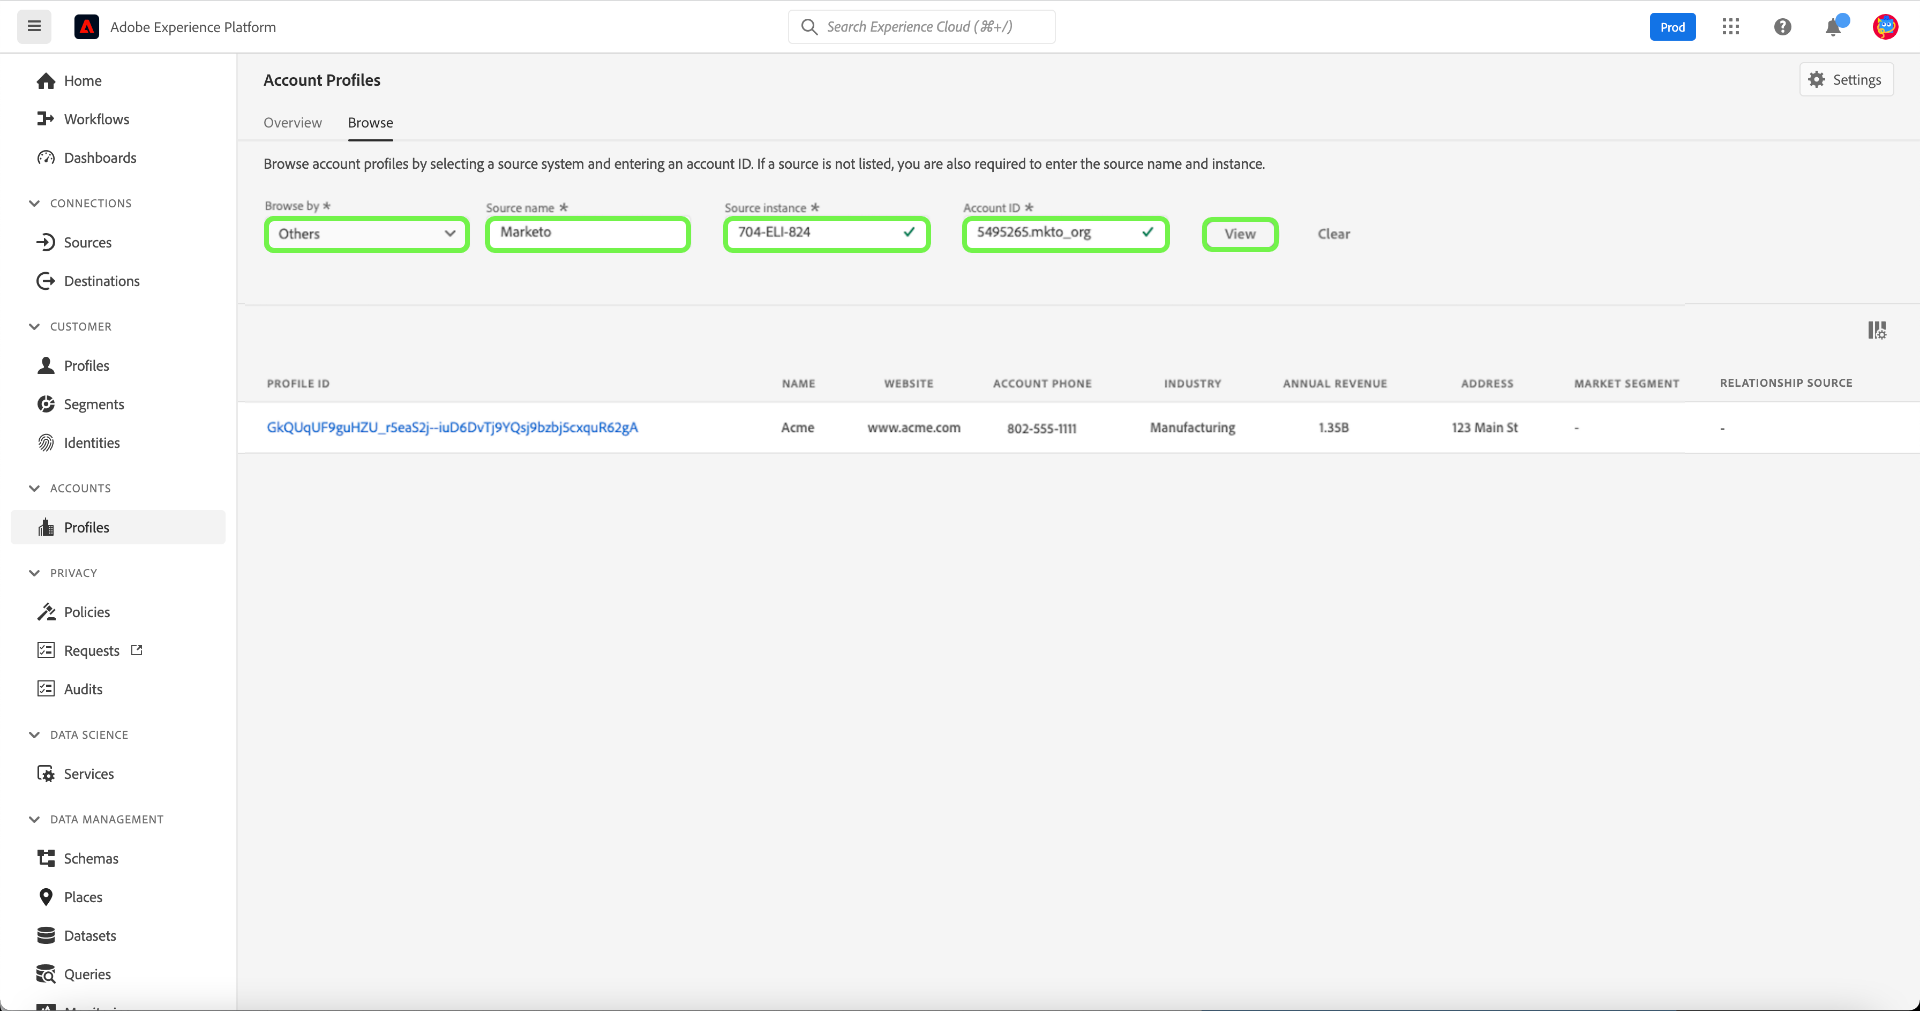Screen dimensions: 1920x1011
Task: Click the Manufacturing industry cell
Action: tap(1193, 428)
